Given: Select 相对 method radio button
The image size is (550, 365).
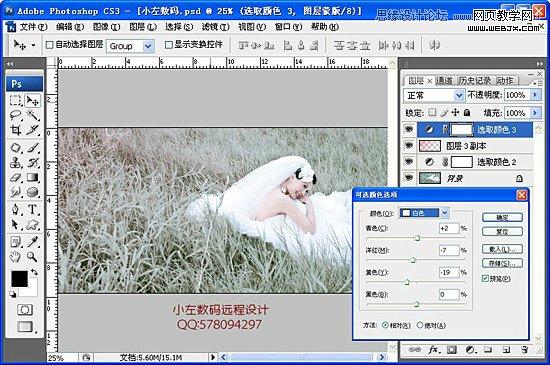Looking at the screenshot, I should pos(385,325).
